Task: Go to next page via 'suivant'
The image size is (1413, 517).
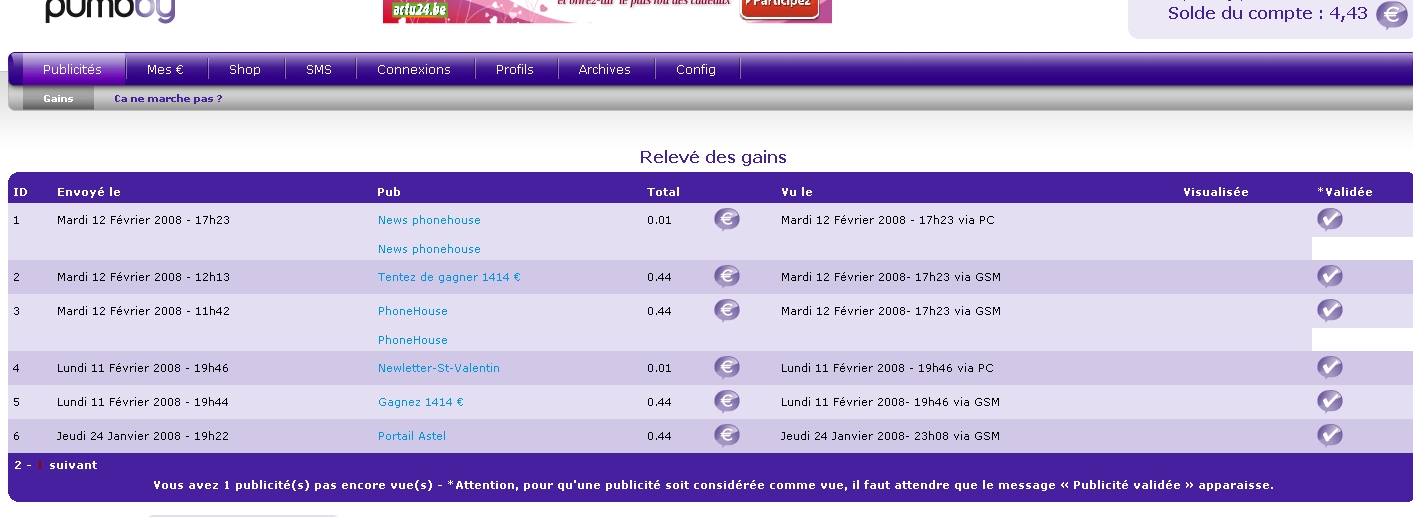Action: (73, 465)
